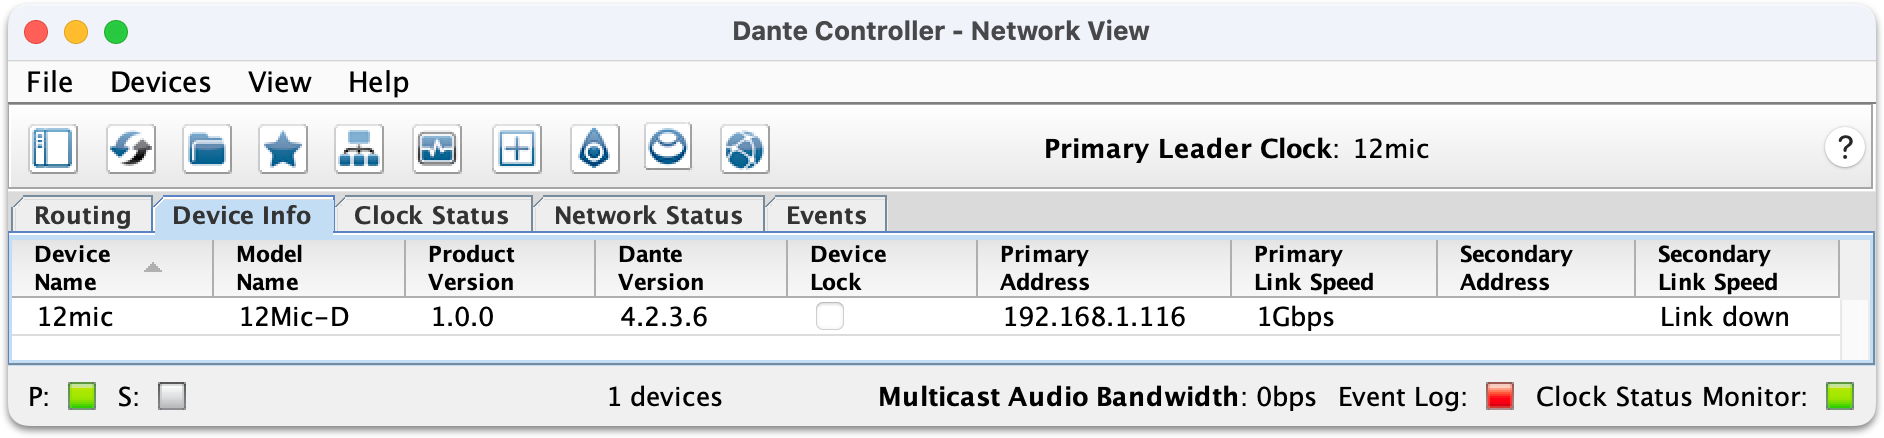The image size is (1884, 438).
Task: Sort by the Device Name column arrow
Action: [152, 268]
